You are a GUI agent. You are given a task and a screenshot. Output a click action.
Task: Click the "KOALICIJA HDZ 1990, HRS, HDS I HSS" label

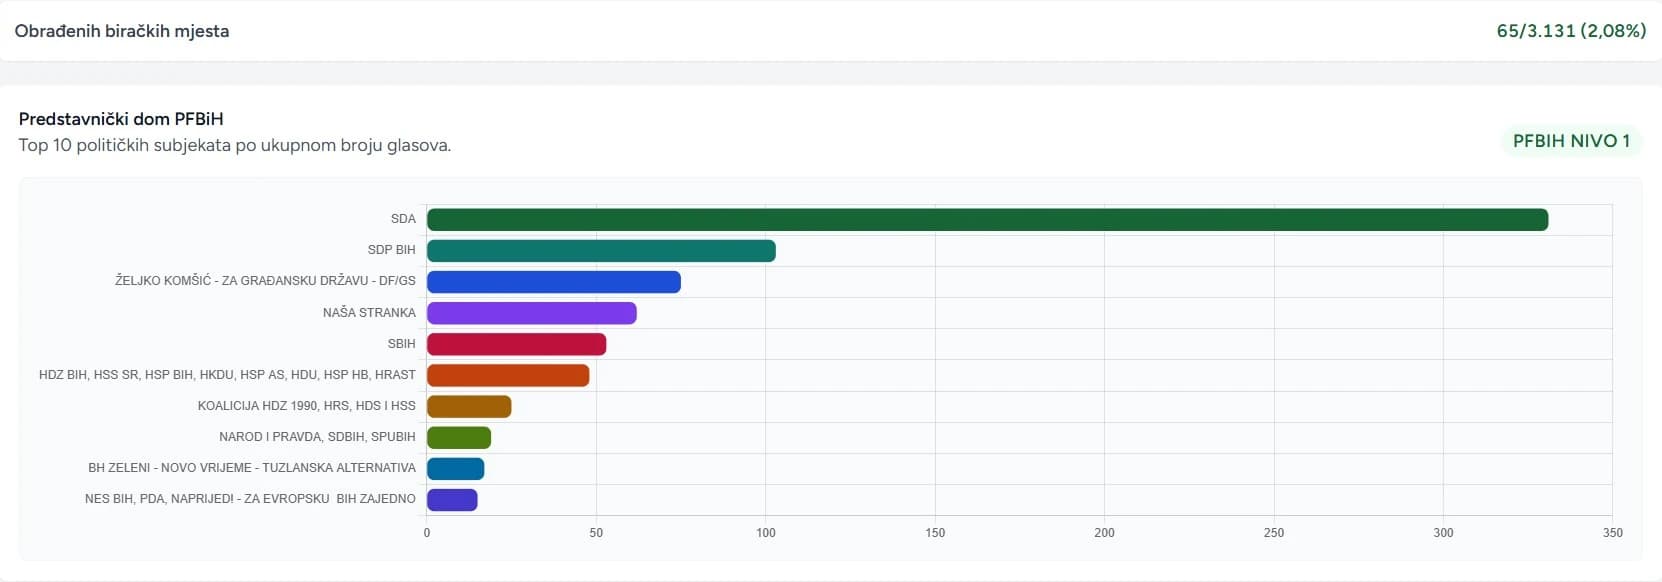click(x=306, y=406)
